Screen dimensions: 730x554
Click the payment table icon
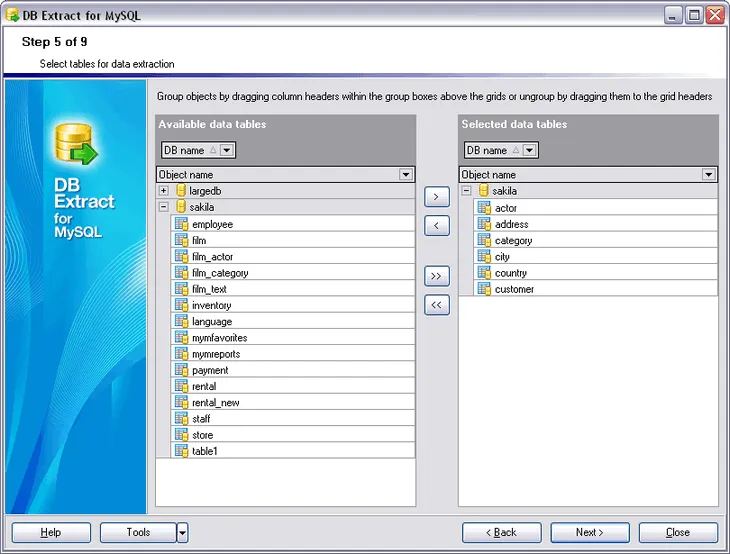[x=181, y=370]
